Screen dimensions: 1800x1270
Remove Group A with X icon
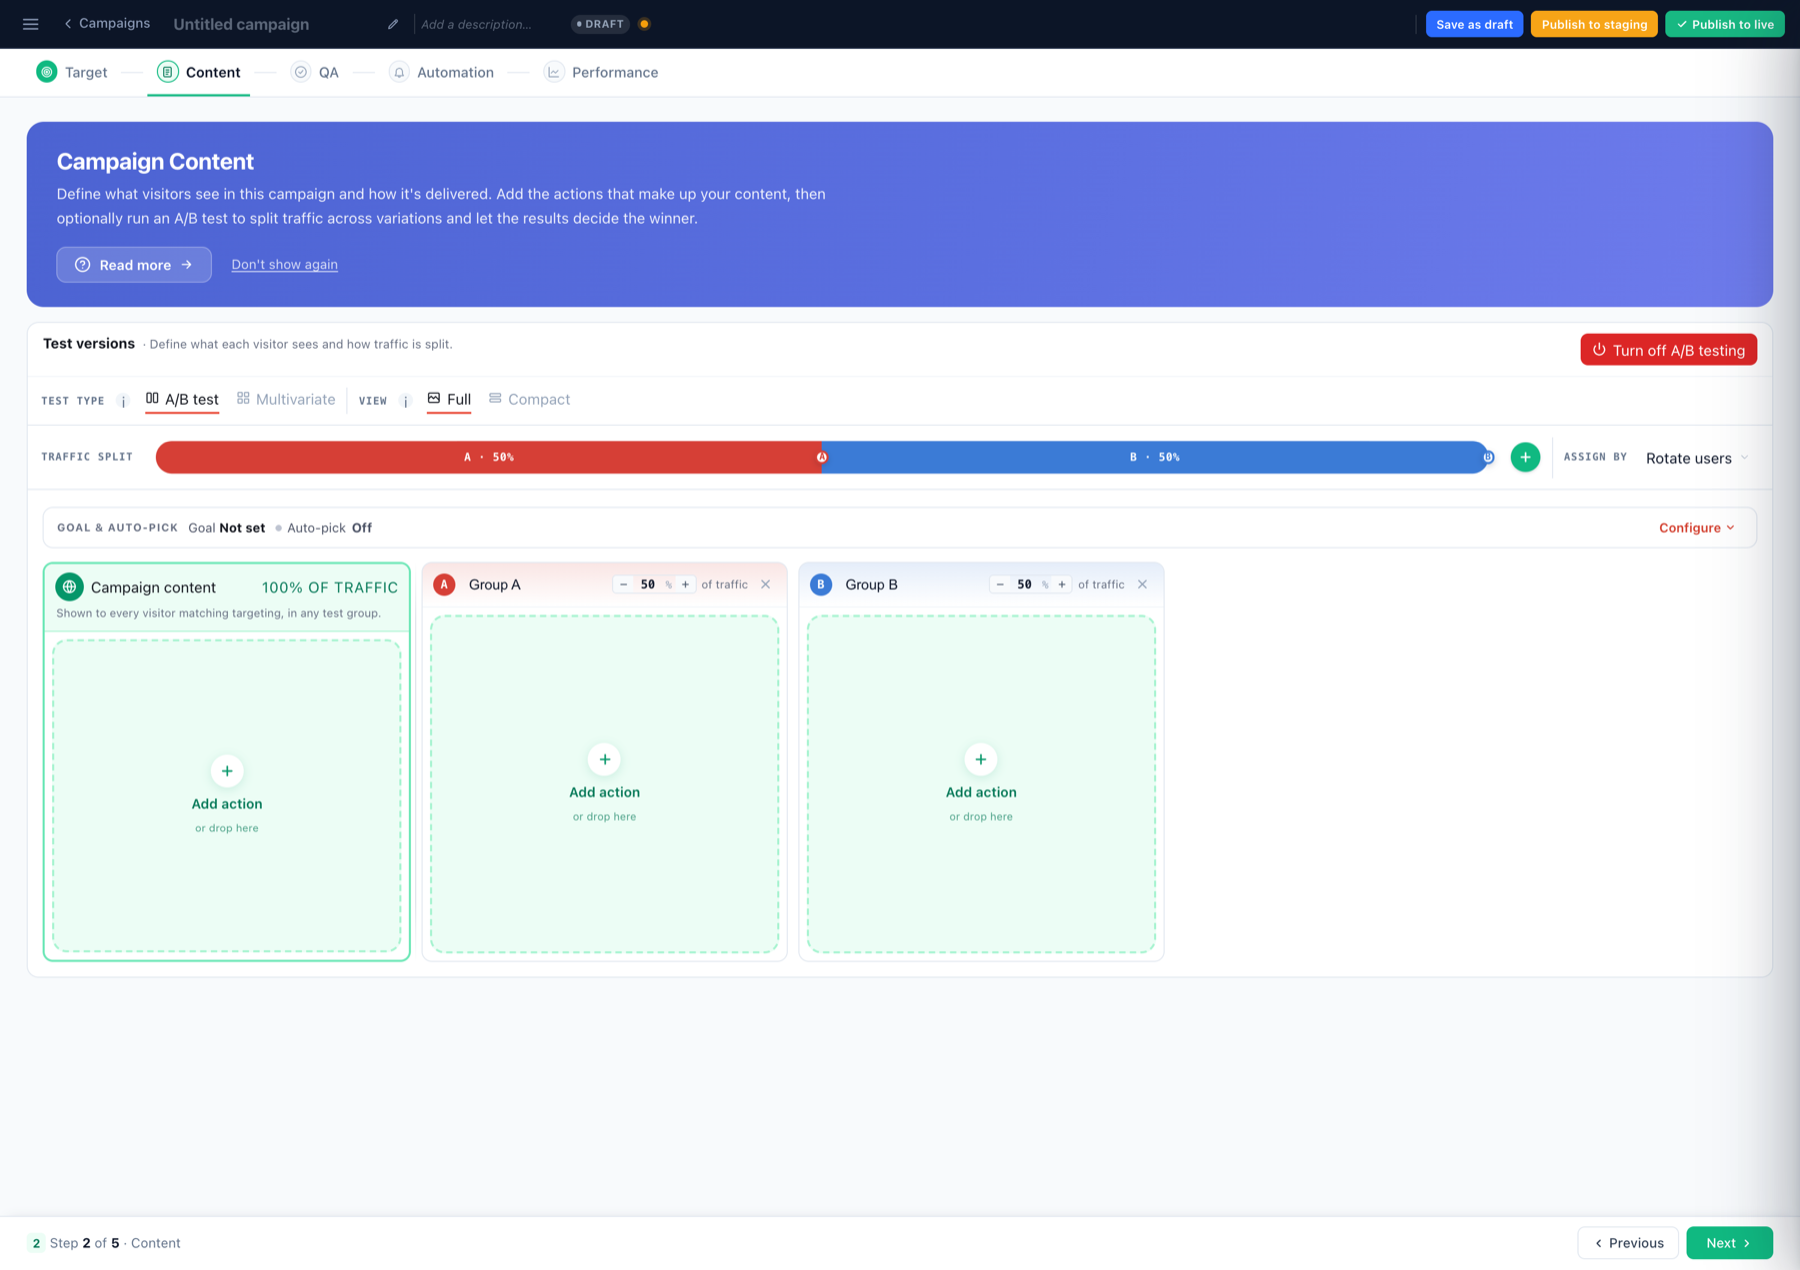tap(766, 585)
